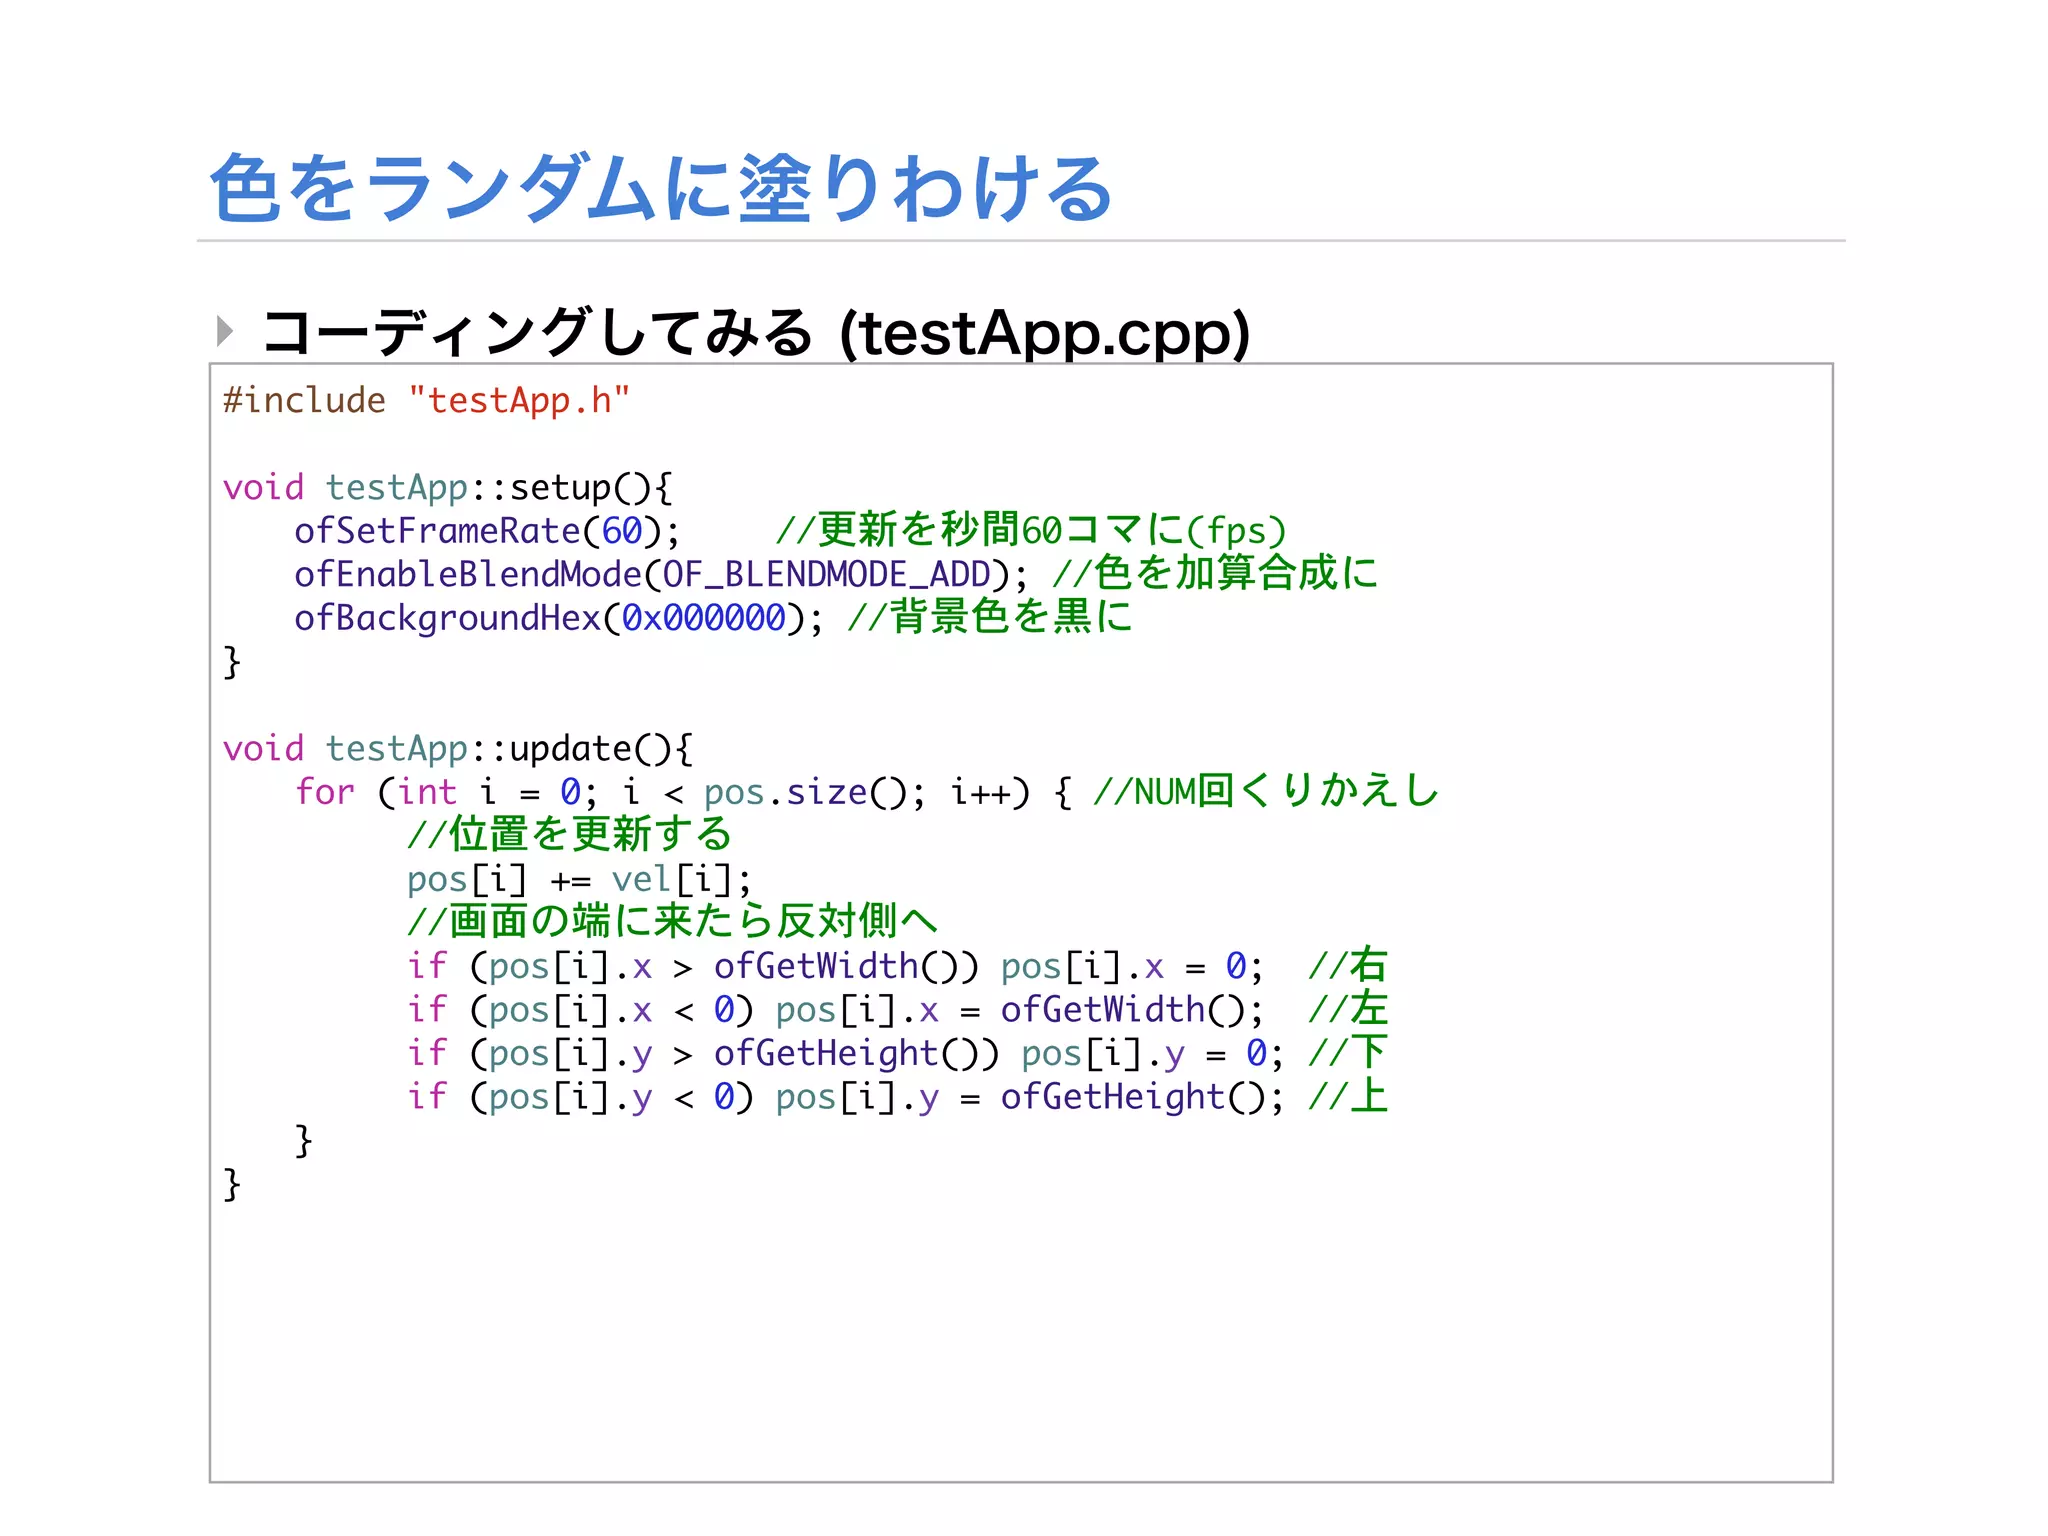The image size is (2048, 1536).
Task: Click the comment //更新を秒間60コマに(fps)
Action: click(1031, 530)
